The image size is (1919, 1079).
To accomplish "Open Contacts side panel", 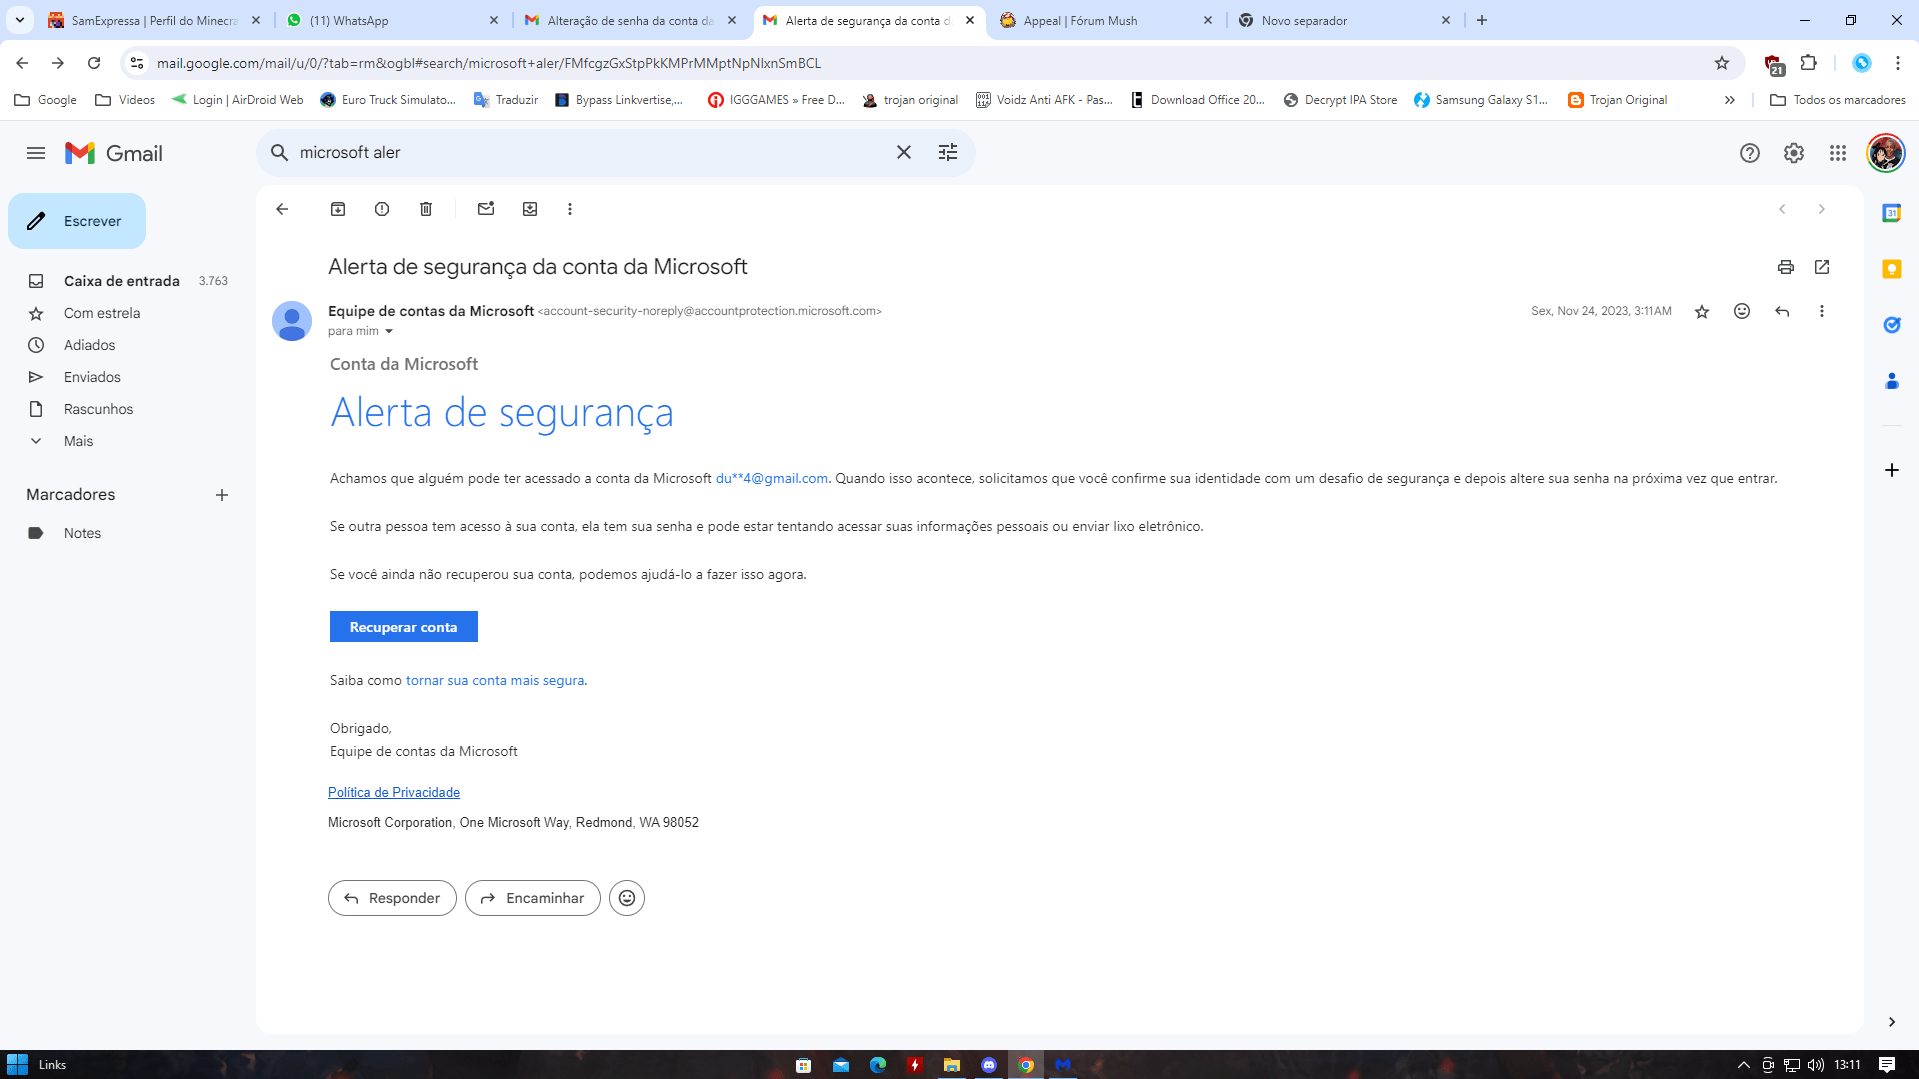I will coord(1892,381).
